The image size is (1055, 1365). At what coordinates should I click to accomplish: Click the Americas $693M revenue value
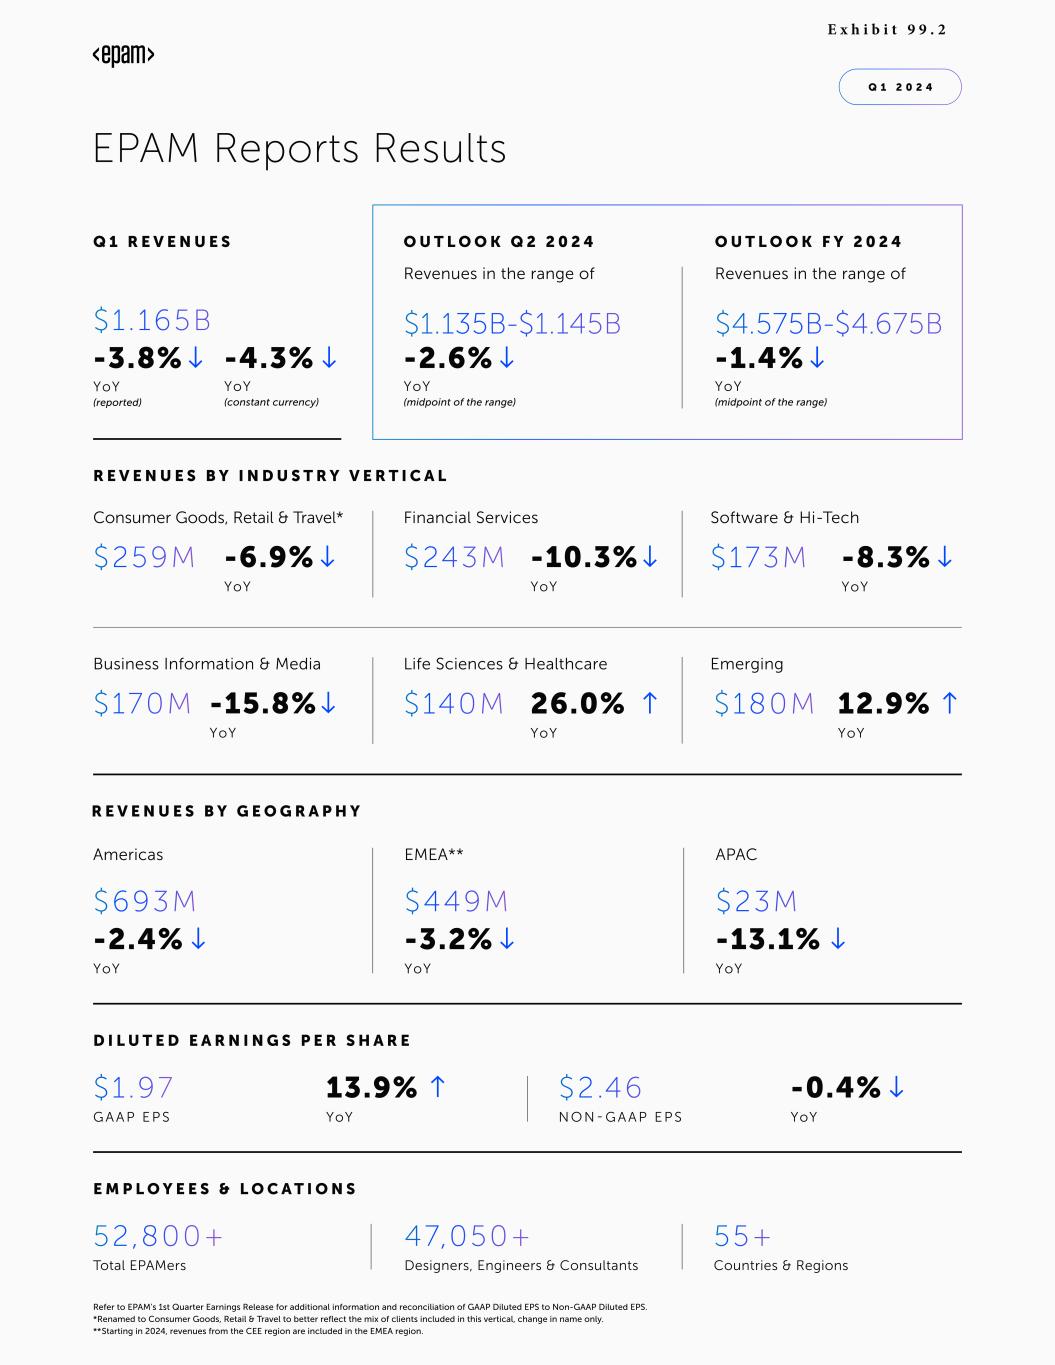(x=145, y=901)
